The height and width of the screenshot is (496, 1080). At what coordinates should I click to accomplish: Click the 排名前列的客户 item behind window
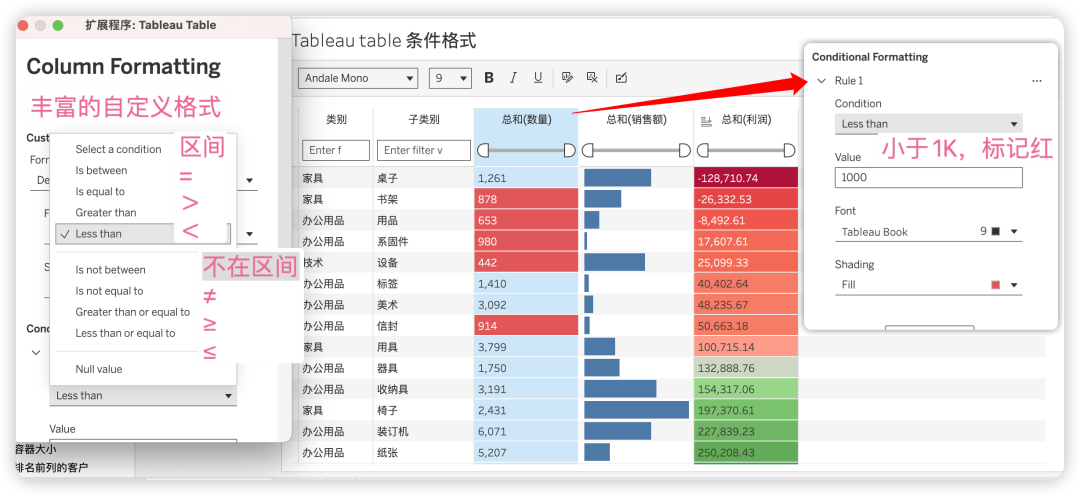52,468
